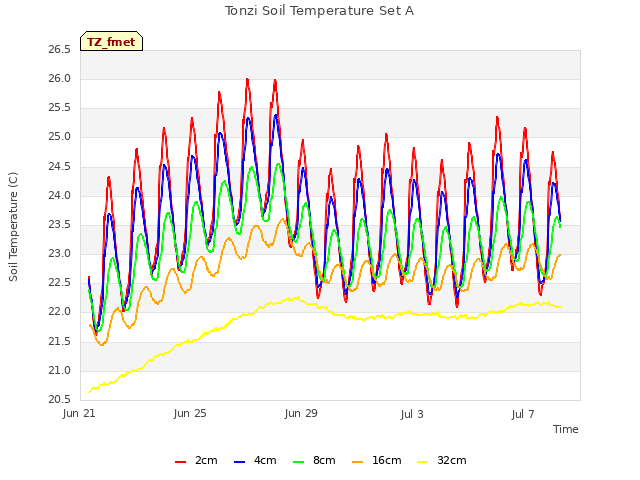Viewport: 640px width, 480px height.
Task: Click the 26.5 y-axis tick label
Action: coord(60,50)
